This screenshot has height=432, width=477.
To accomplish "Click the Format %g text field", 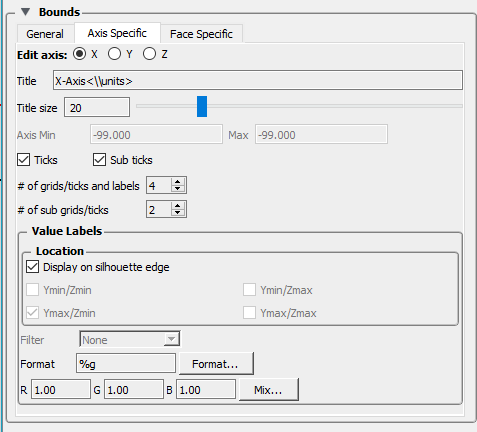I will [x=126, y=364].
